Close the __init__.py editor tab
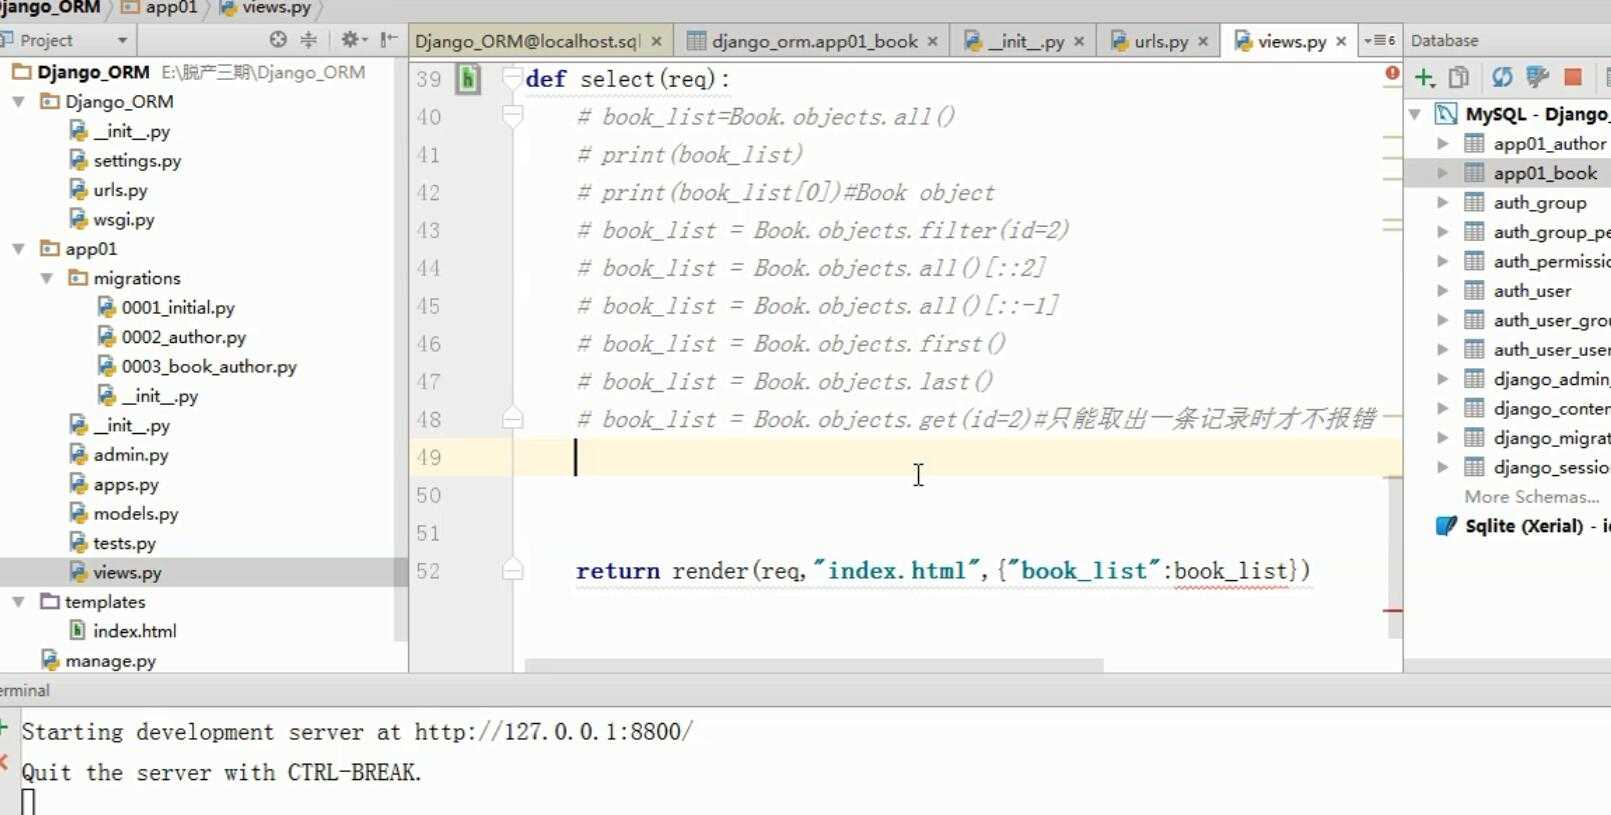1611x815 pixels. 1079,41
